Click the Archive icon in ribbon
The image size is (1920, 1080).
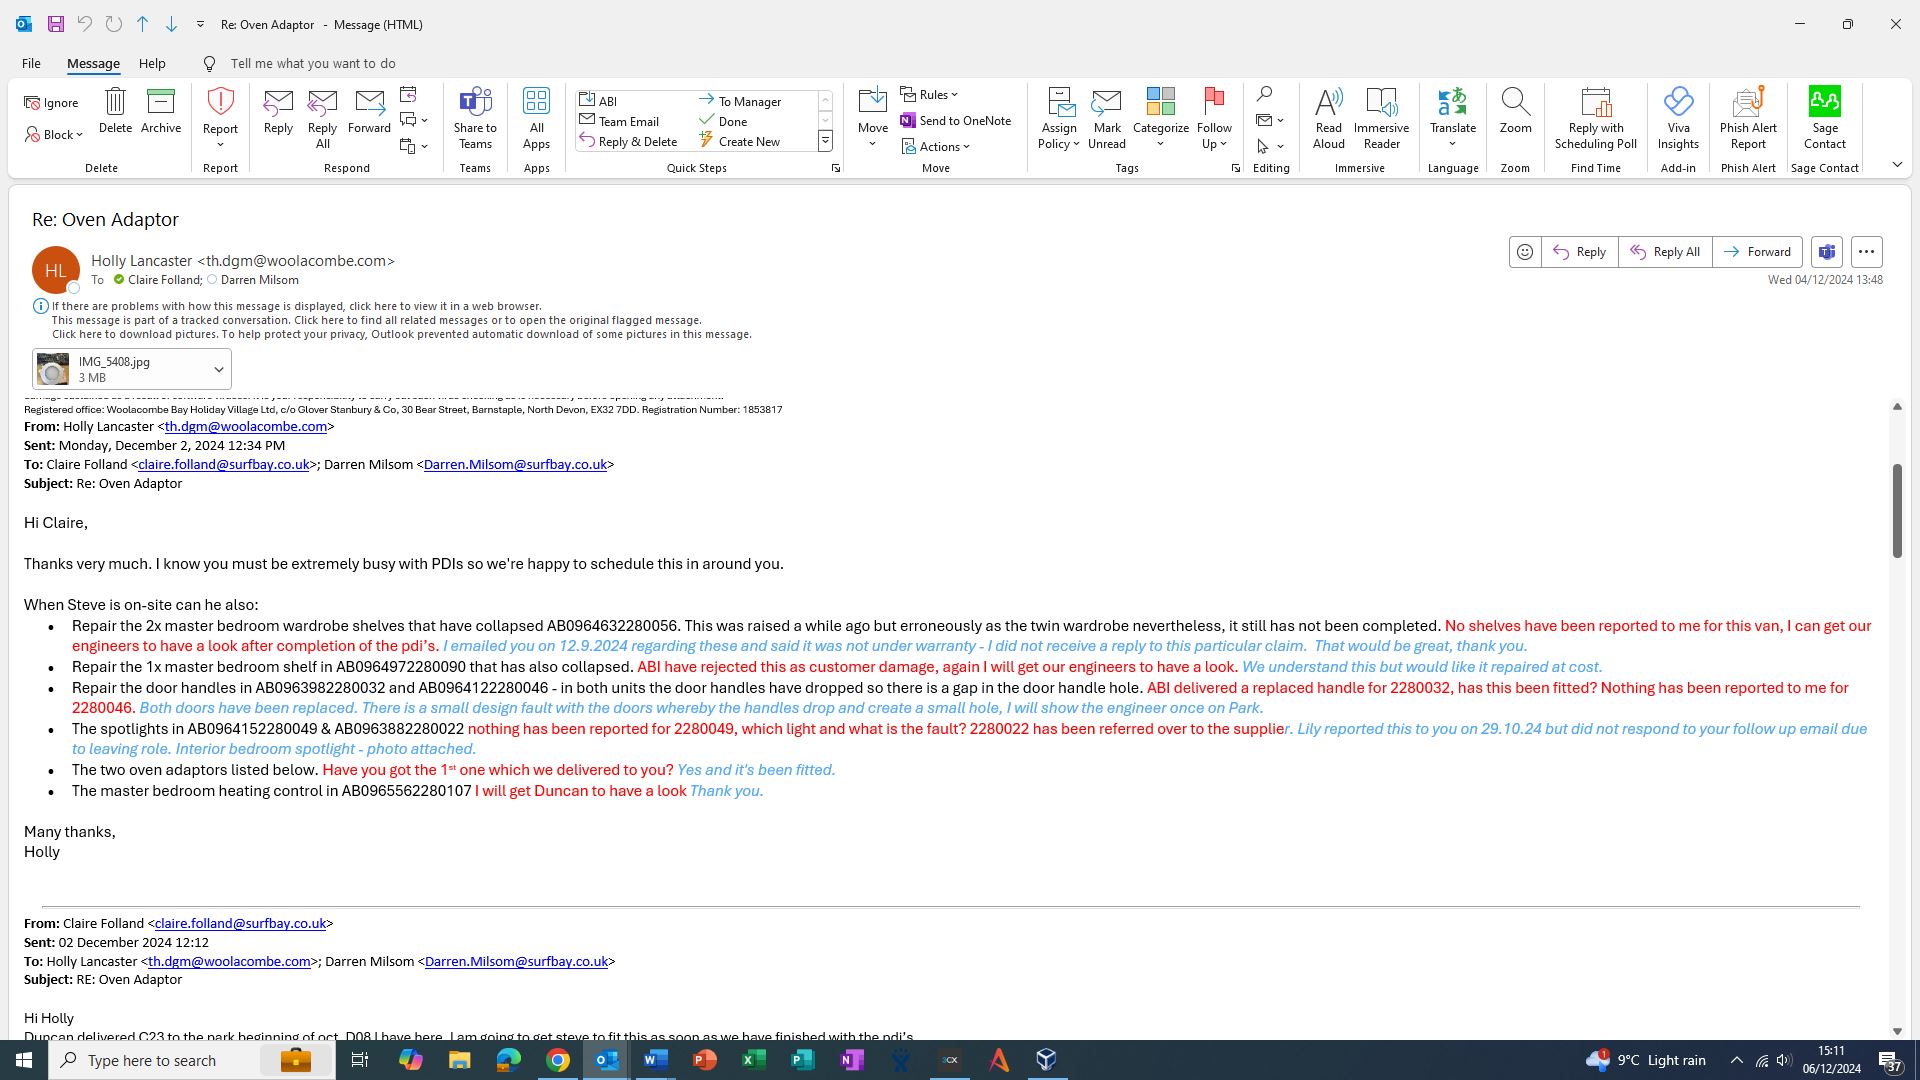coord(160,111)
